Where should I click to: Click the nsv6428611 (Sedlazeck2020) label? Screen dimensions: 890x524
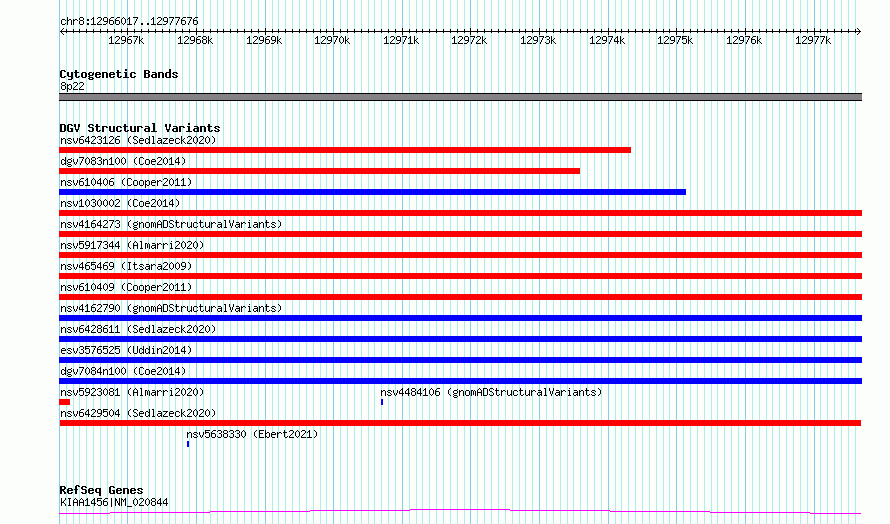138,329
